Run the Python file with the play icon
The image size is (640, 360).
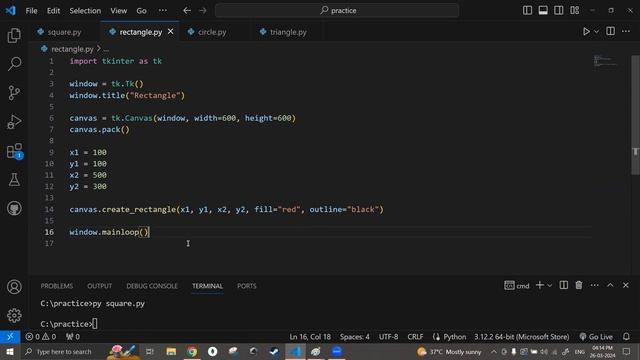[x=586, y=31]
